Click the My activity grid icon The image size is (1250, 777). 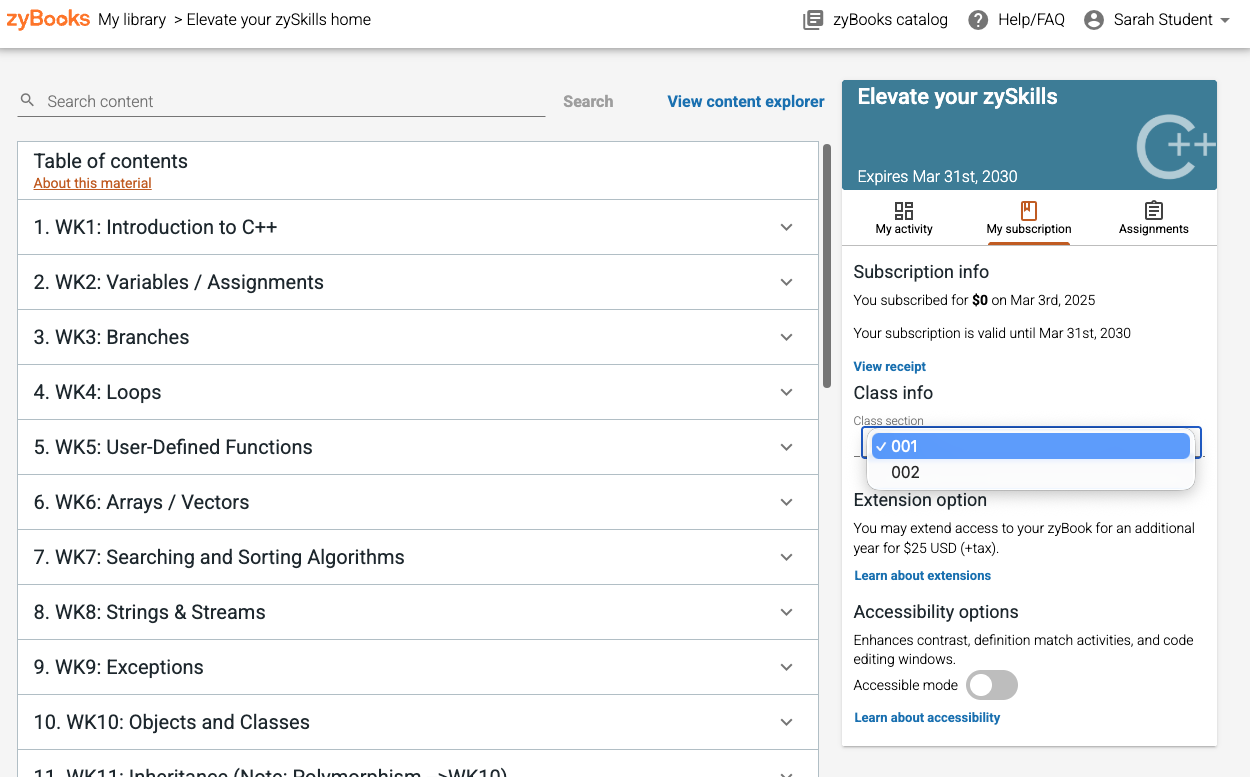pyautogui.click(x=904, y=210)
